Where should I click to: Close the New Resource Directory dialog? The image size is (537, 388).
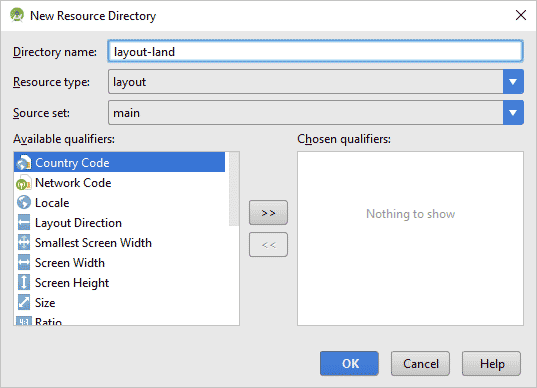pos(521,15)
